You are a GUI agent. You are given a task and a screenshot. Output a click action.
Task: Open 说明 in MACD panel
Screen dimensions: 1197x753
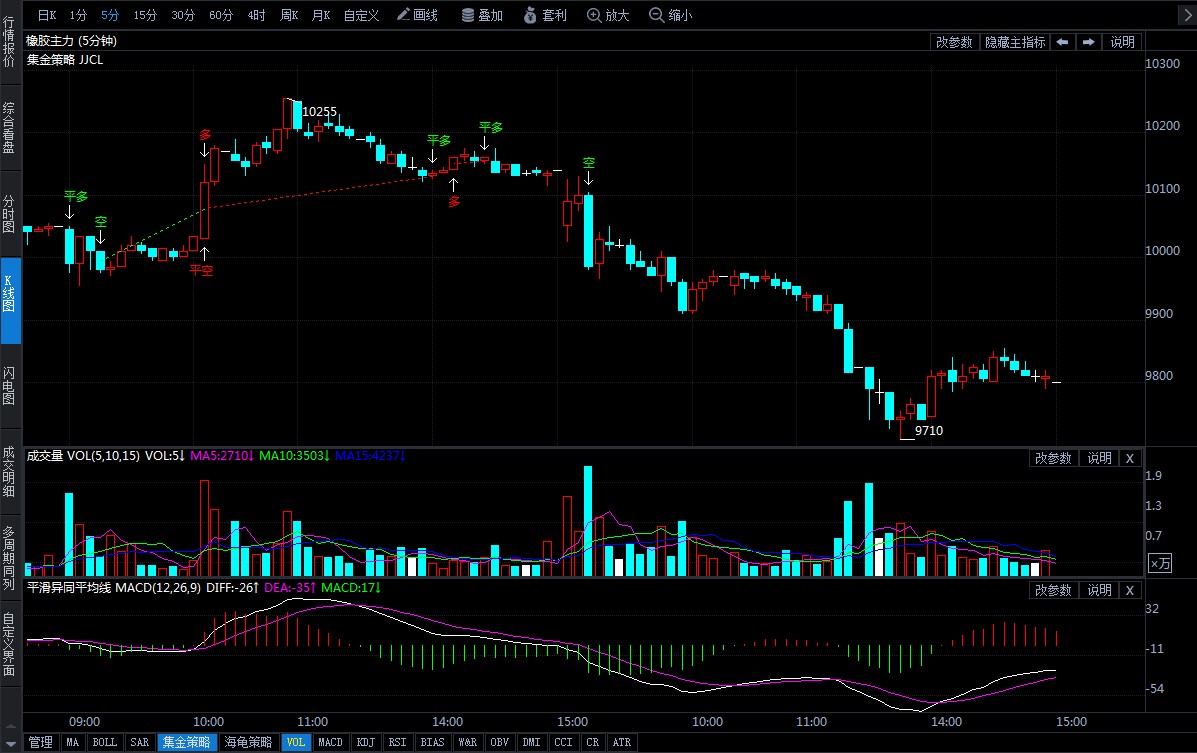click(x=1099, y=590)
